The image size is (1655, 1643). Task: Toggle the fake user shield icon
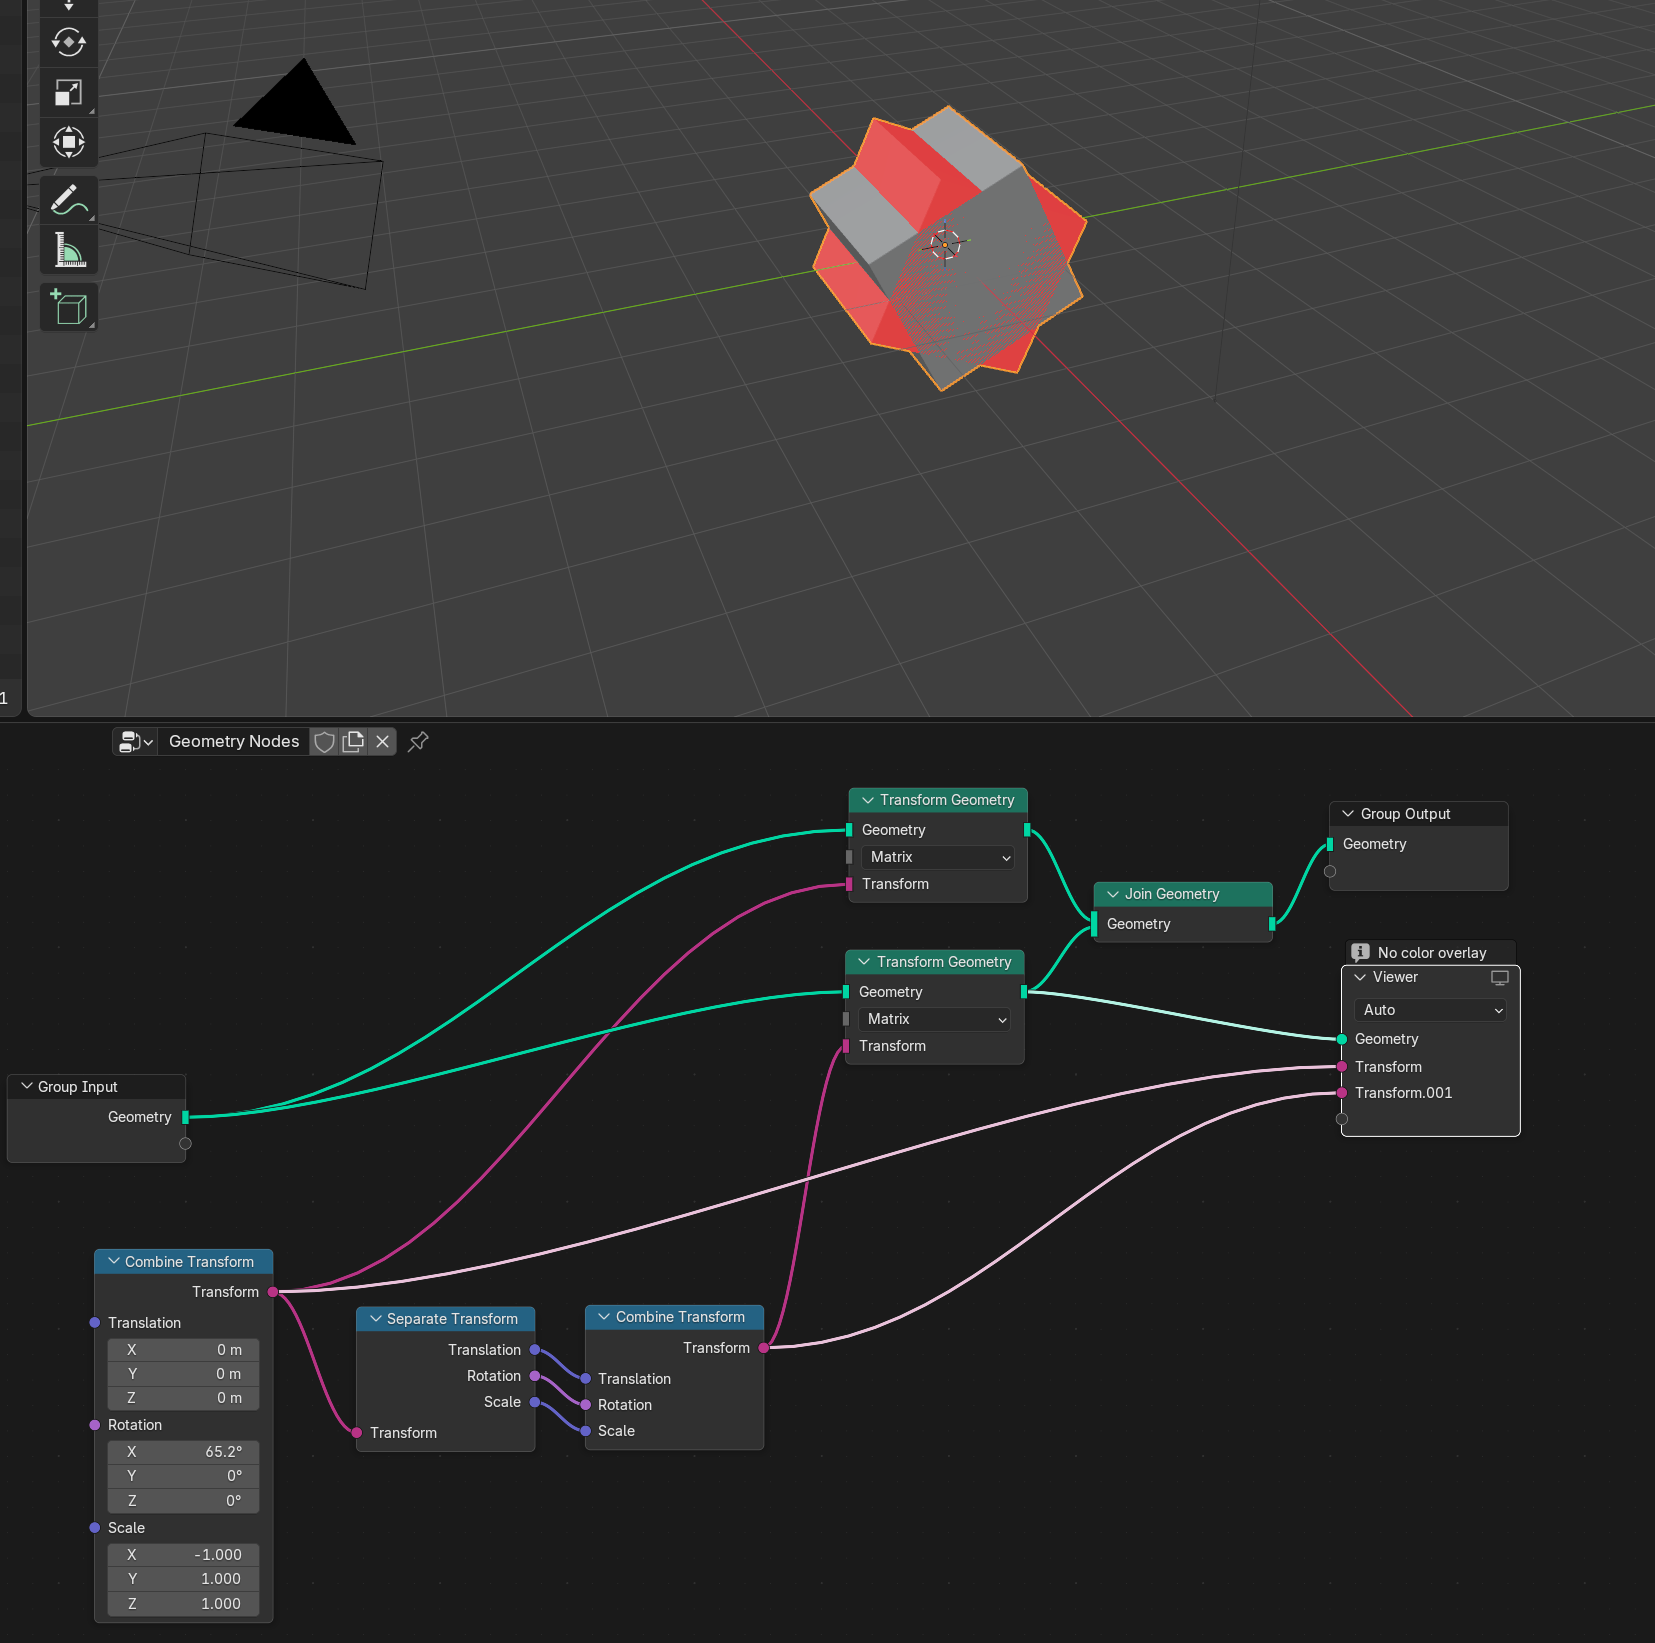coord(324,742)
